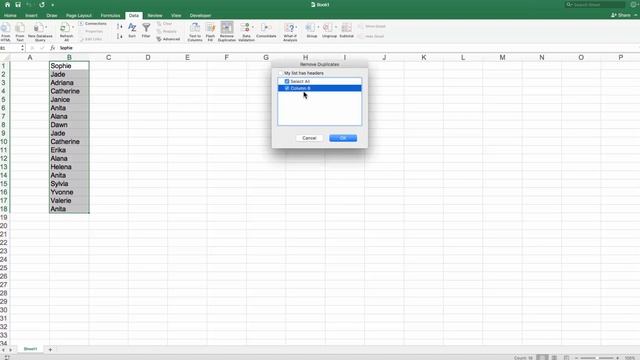Add a new sheet with plus button
640x360 pixels.
click(x=50, y=349)
